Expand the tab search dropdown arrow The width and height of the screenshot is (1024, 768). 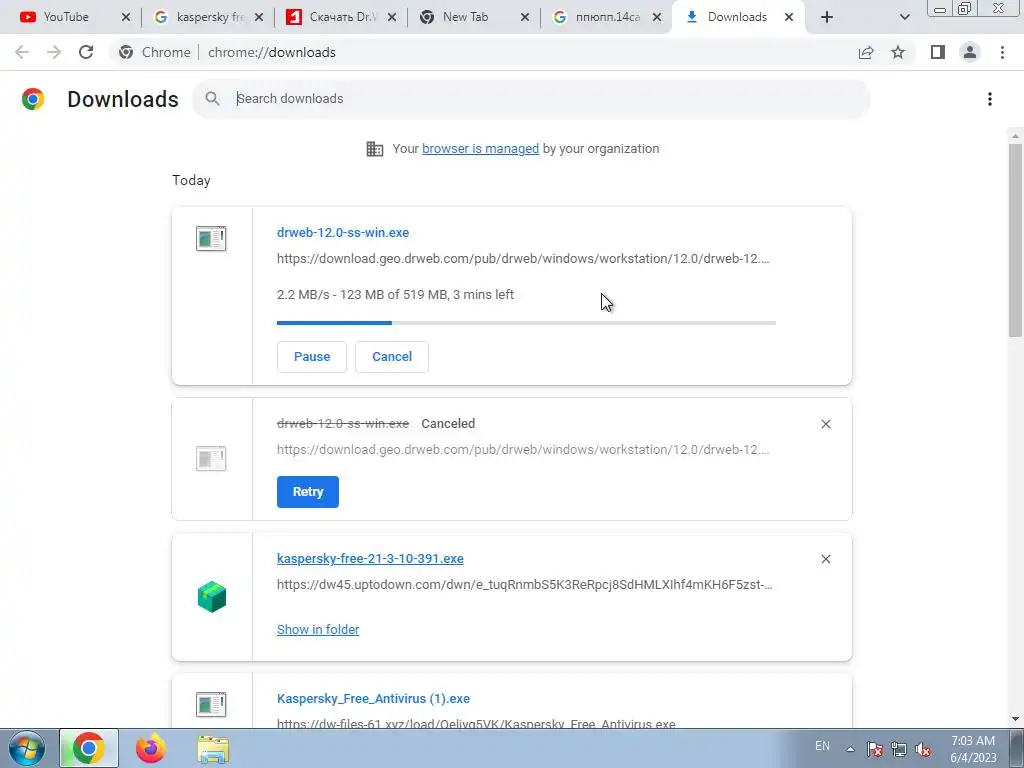[904, 17]
